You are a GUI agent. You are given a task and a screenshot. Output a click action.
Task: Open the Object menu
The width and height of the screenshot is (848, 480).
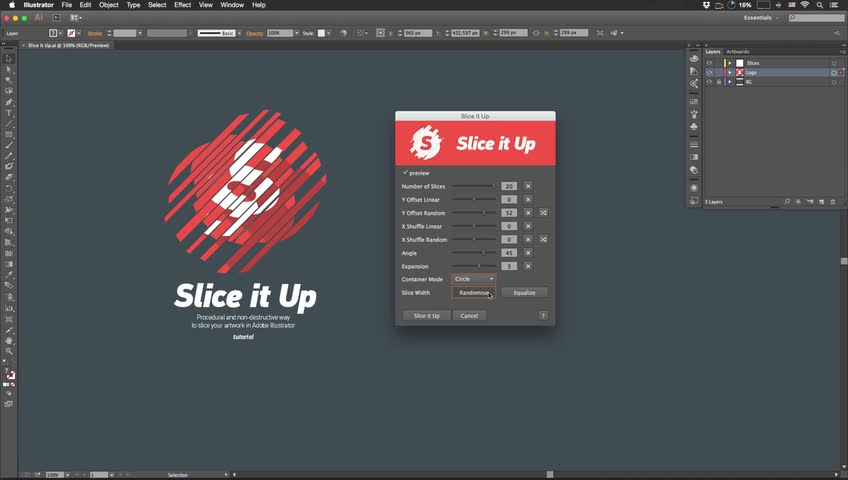click(109, 5)
